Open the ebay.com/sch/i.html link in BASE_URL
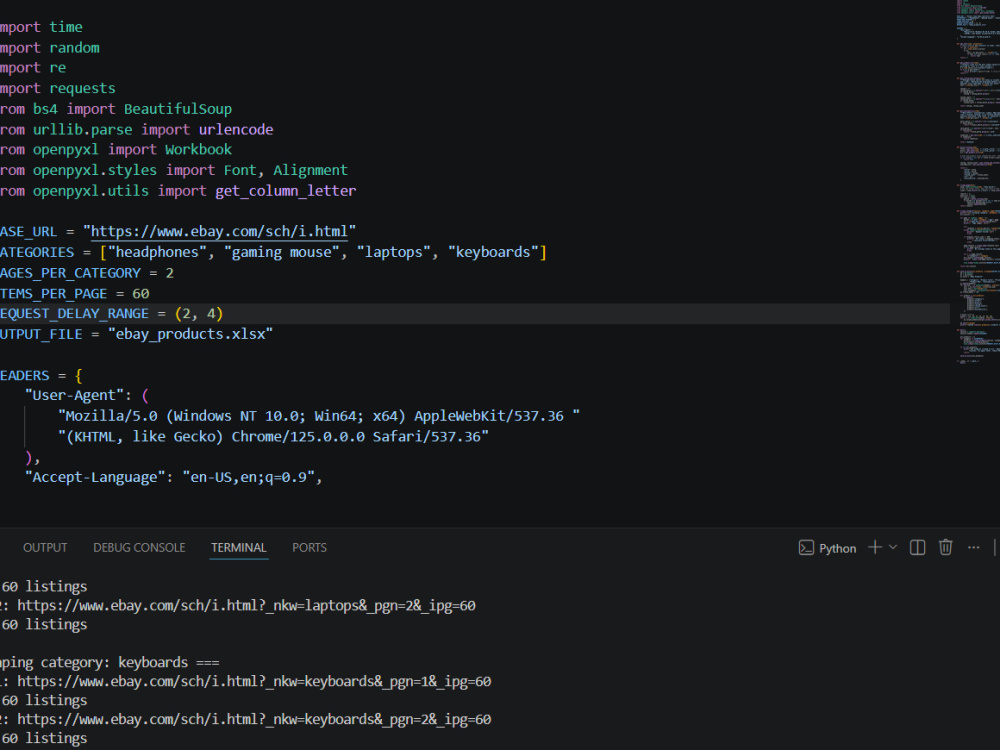Image resolution: width=1000 pixels, height=750 pixels. point(219,232)
